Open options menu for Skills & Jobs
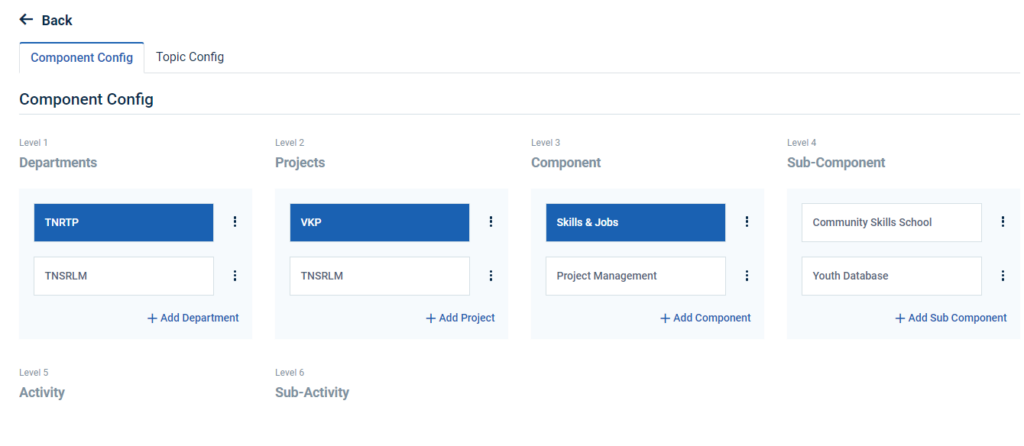The height and width of the screenshot is (446, 1024). (x=747, y=222)
